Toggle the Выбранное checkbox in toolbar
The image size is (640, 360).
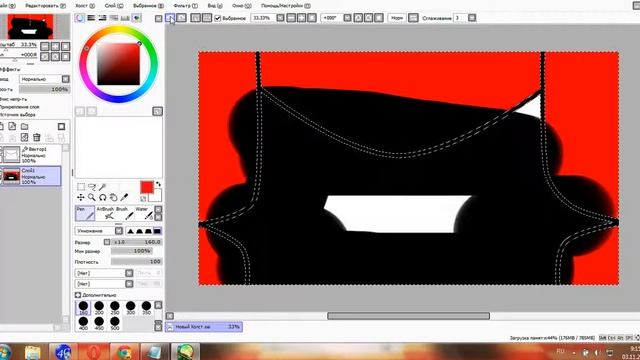218,18
